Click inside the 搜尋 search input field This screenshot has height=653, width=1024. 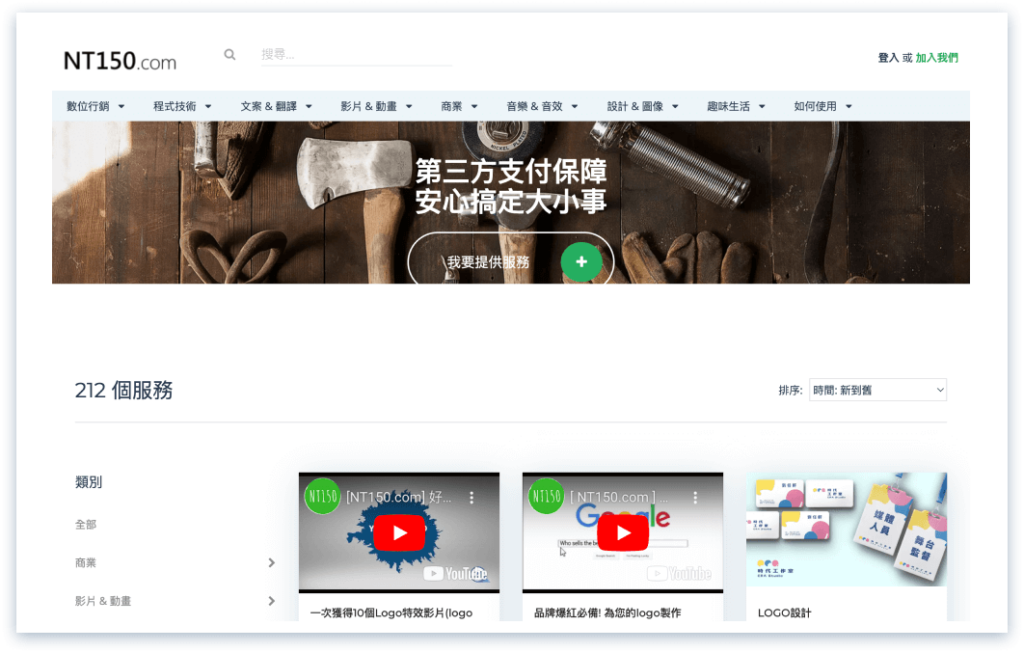pos(357,54)
